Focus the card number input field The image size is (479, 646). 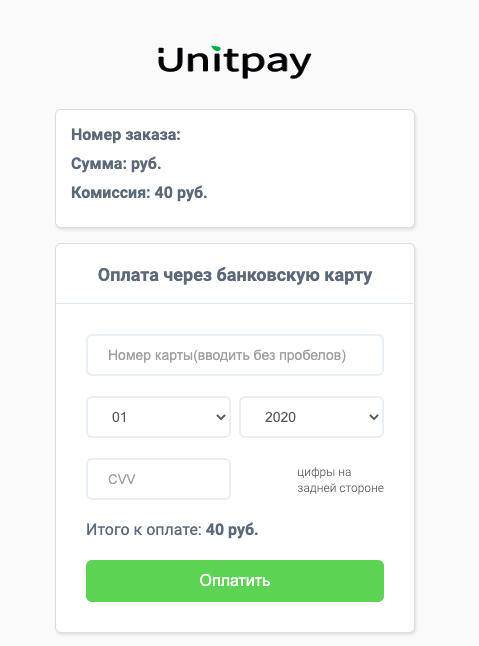click(235, 355)
